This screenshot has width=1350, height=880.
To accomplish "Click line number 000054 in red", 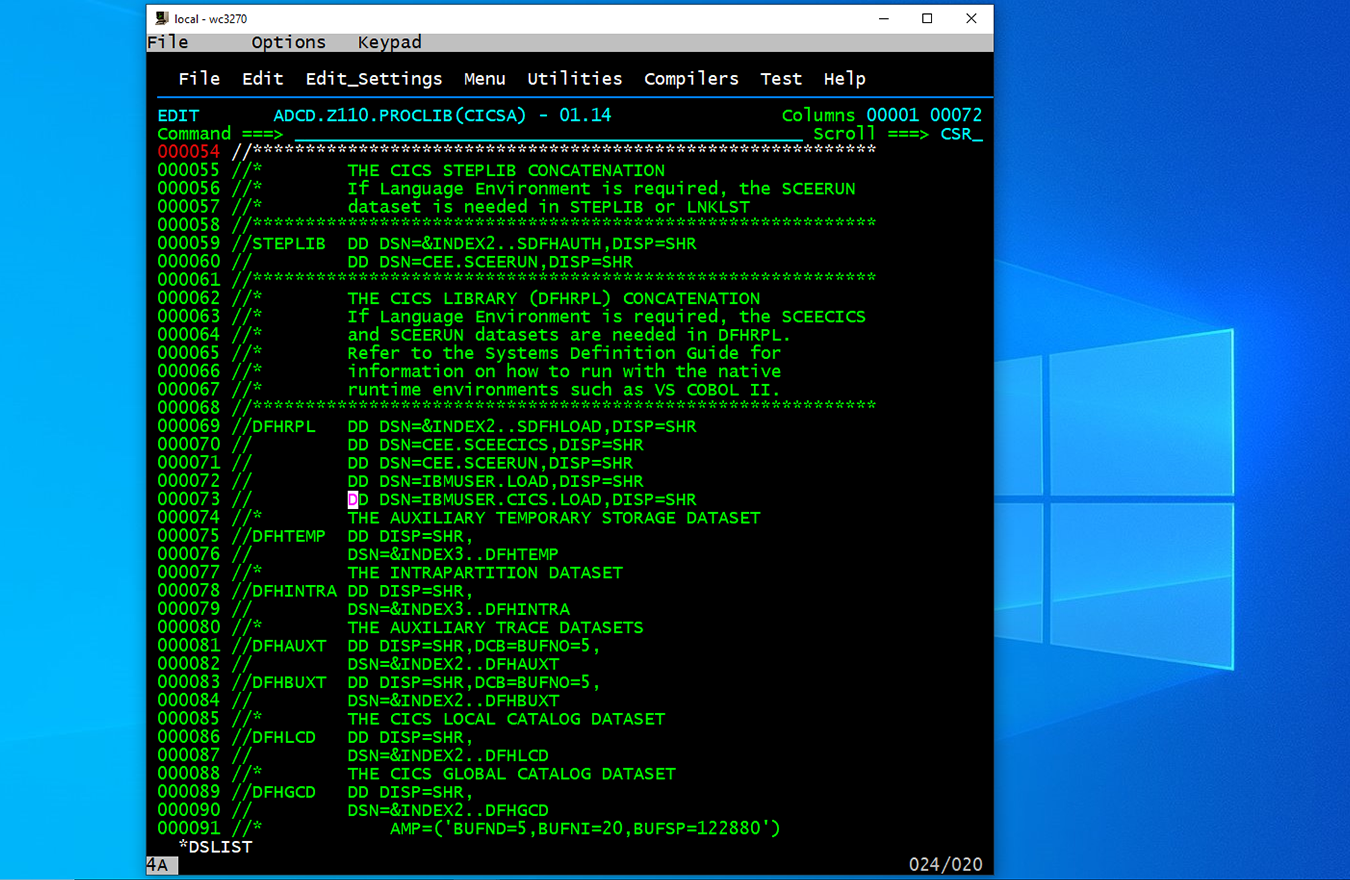I will click(x=188, y=152).
